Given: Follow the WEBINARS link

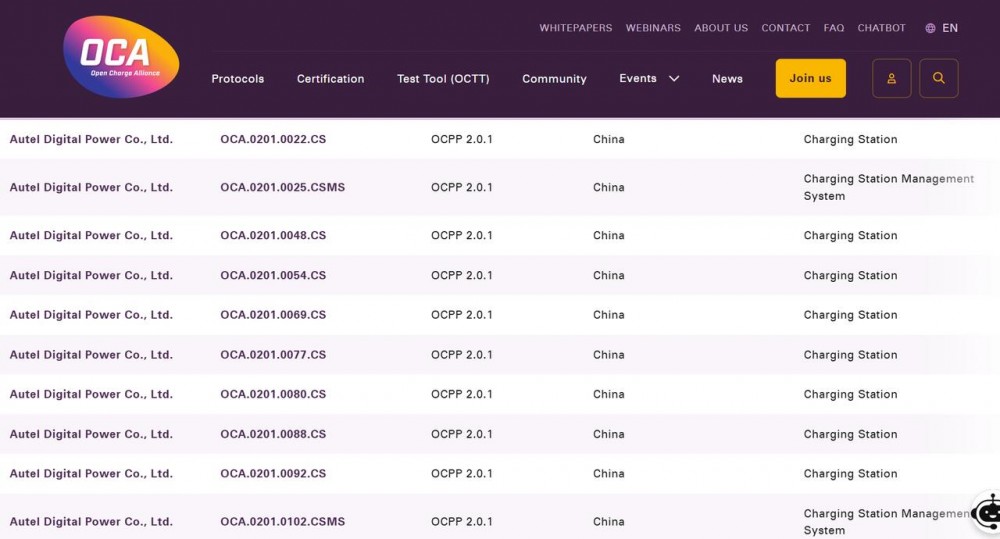Looking at the screenshot, I should pos(653,28).
